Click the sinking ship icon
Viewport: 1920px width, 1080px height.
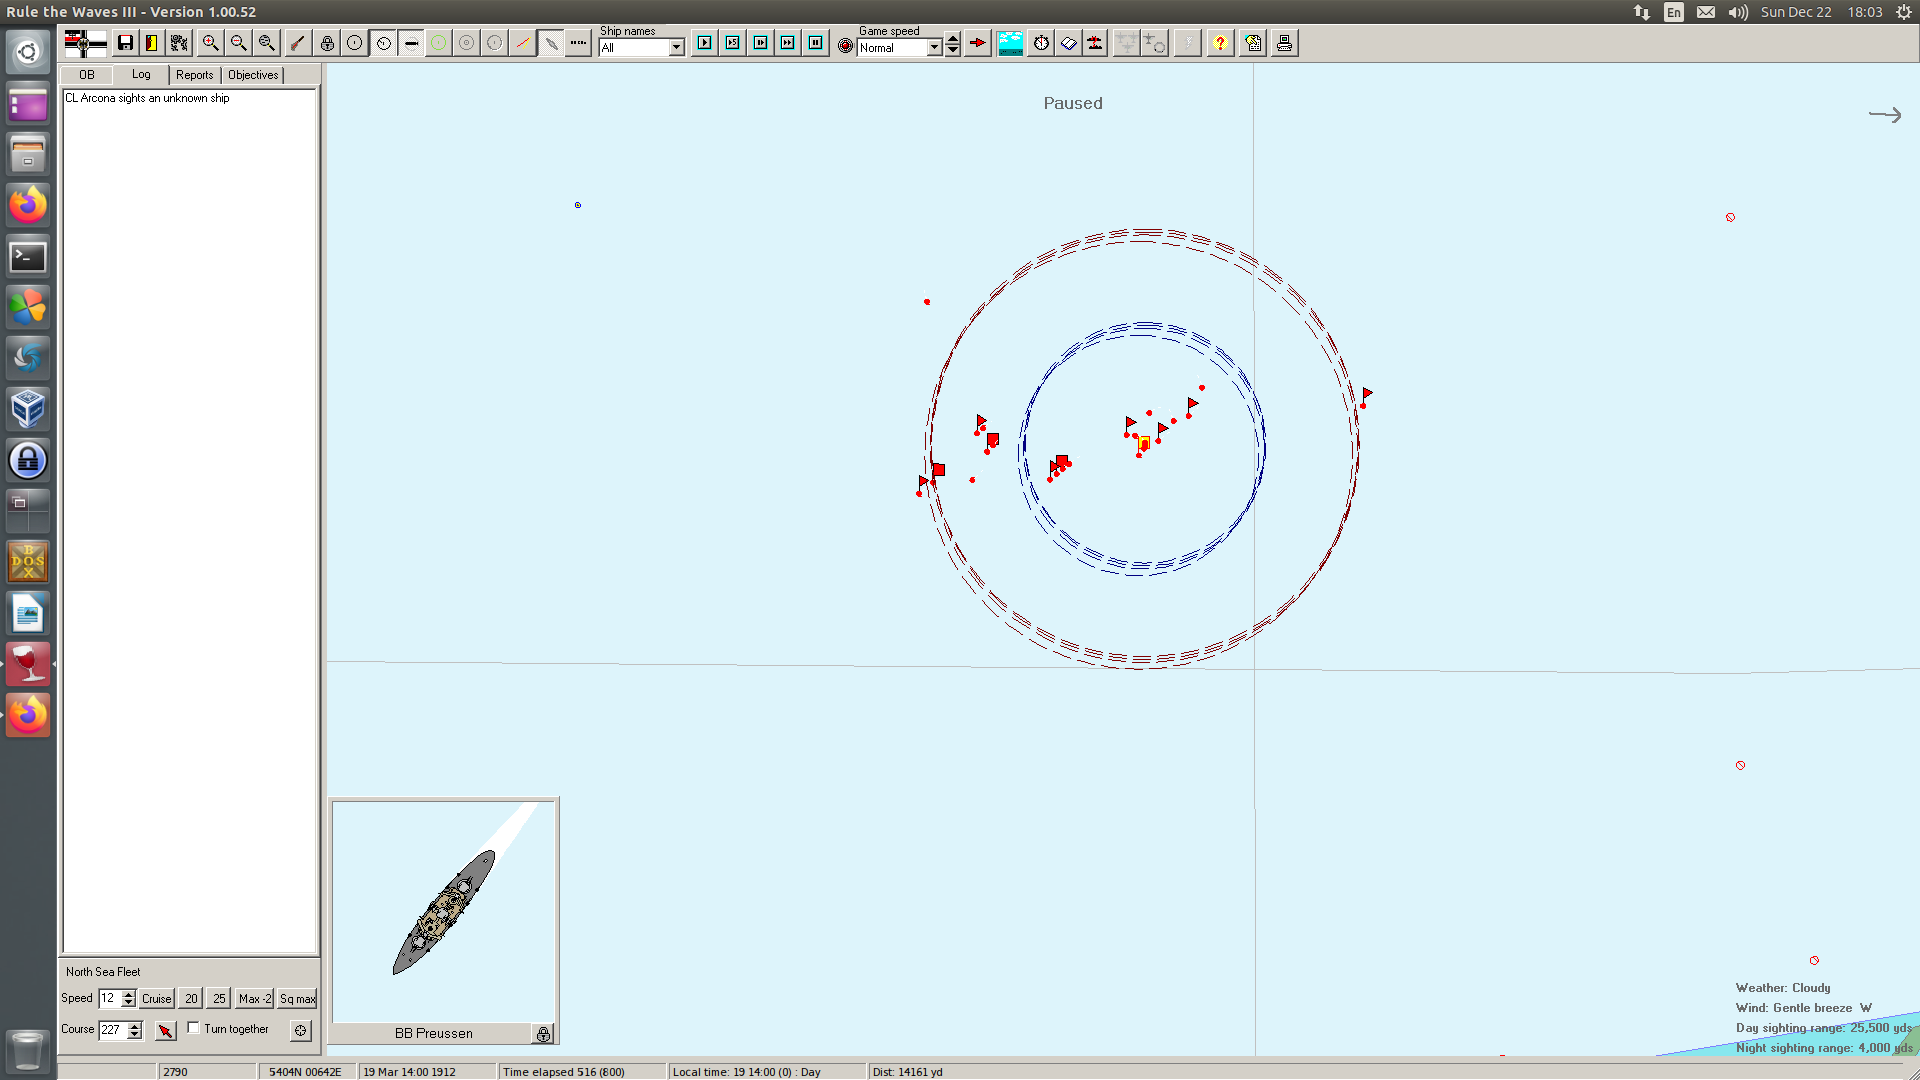point(1096,43)
